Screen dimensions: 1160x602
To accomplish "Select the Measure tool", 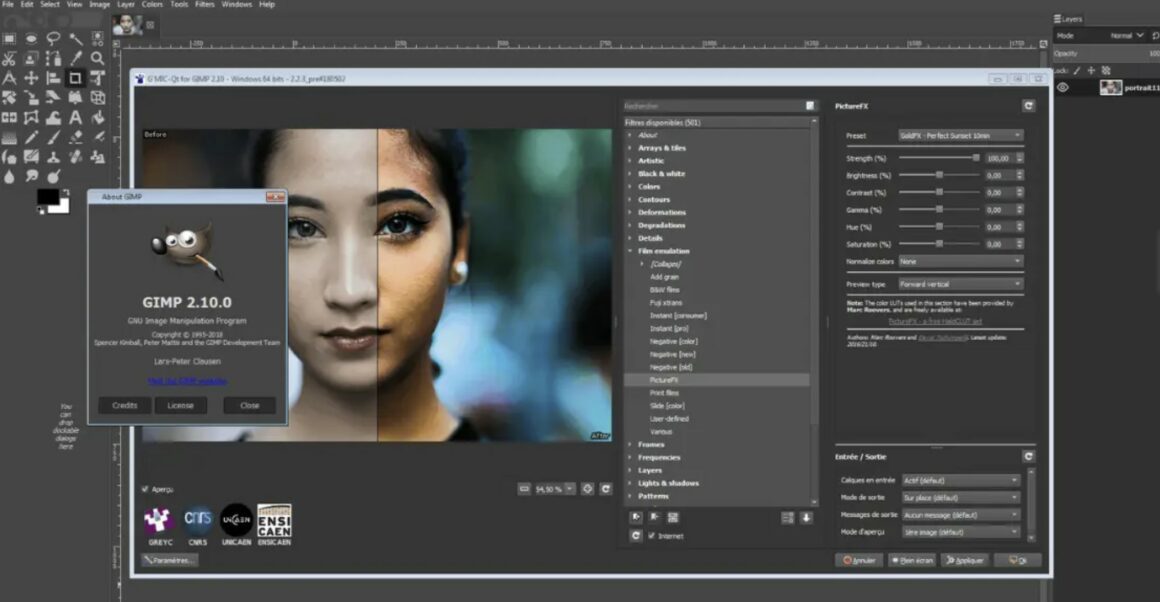I will (9, 78).
